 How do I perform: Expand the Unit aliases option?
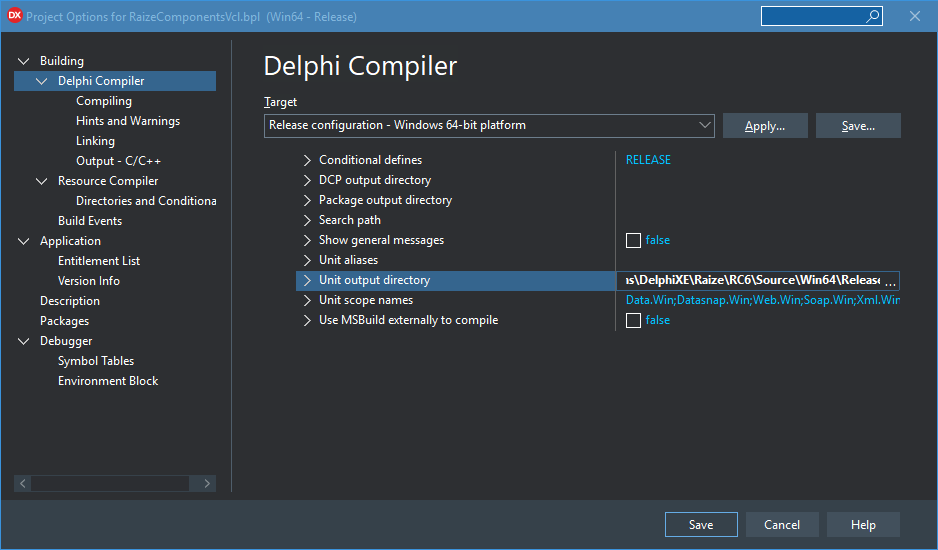(307, 260)
